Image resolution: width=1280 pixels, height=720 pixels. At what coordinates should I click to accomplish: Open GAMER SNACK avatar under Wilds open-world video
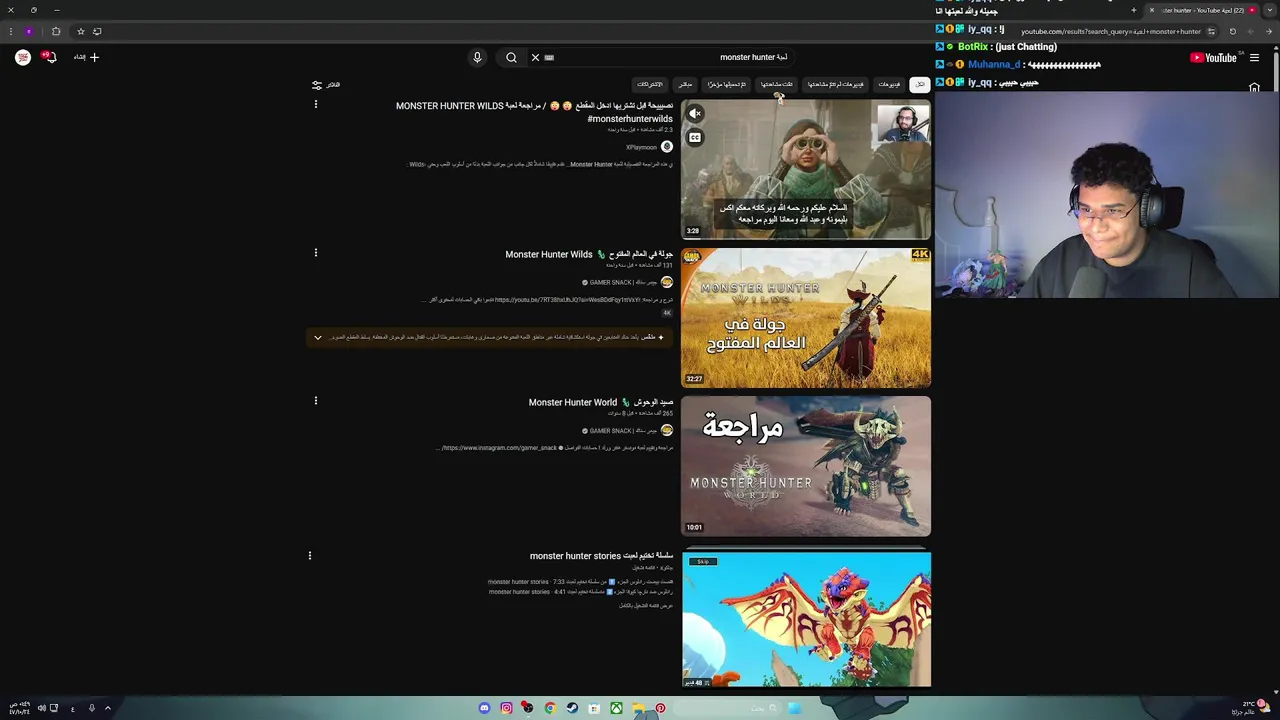(667, 282)
